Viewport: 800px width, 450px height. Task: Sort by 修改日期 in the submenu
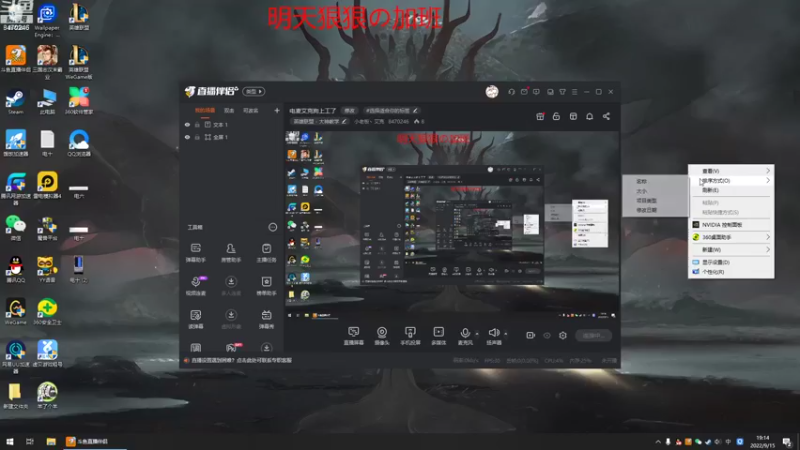[x=655, y=210]
